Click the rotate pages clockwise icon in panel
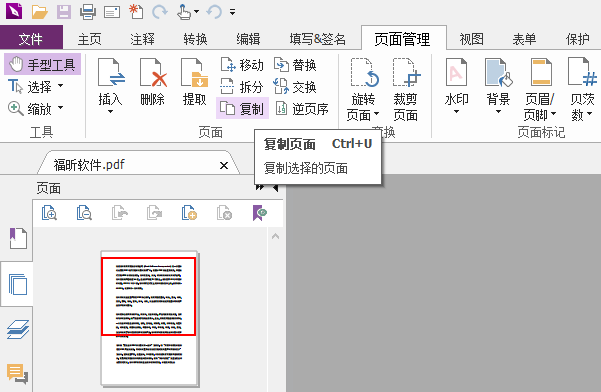 coord(154,213)
